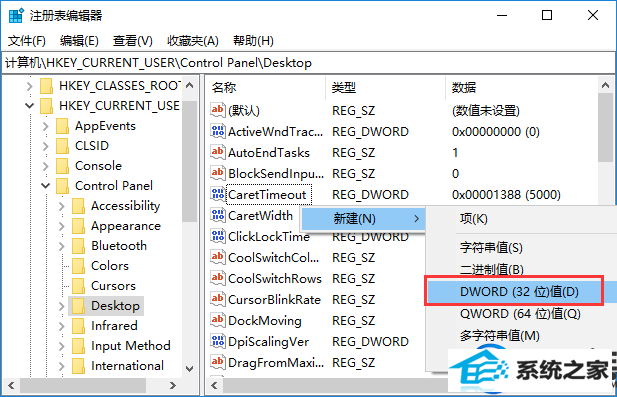Click the registry path address bar
Viewport: 617px width, 397px height.
tap(308, 63)
